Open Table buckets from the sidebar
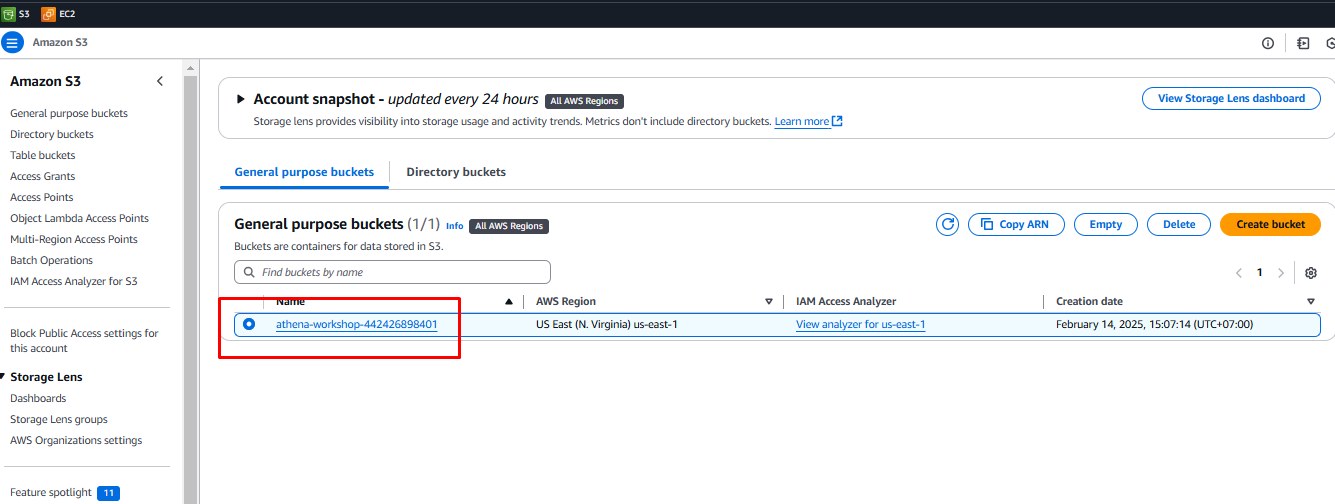Viewport: 1335px width, 504px height. 43,155
